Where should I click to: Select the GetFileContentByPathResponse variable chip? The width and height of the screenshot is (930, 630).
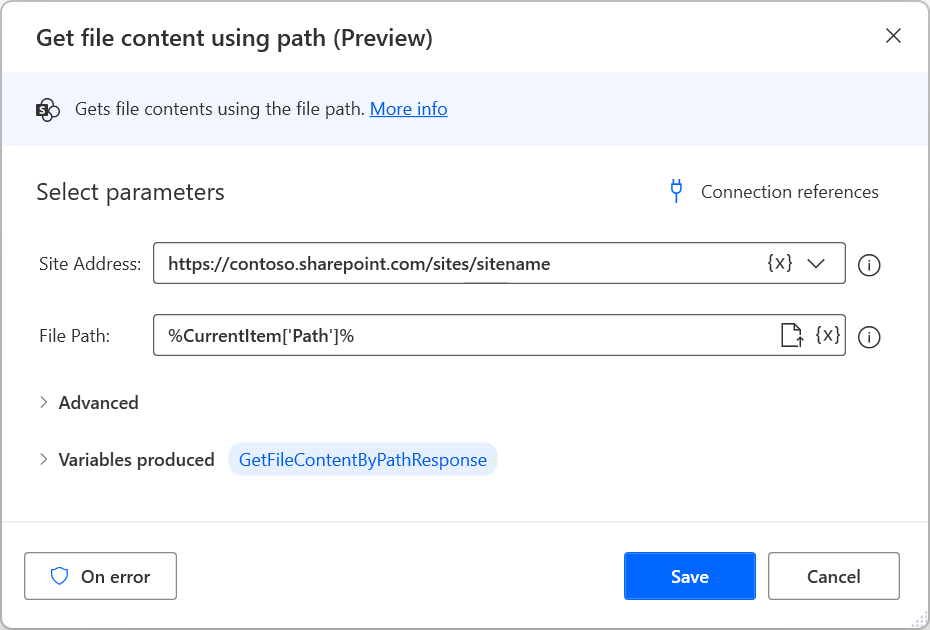click(362, 459)
